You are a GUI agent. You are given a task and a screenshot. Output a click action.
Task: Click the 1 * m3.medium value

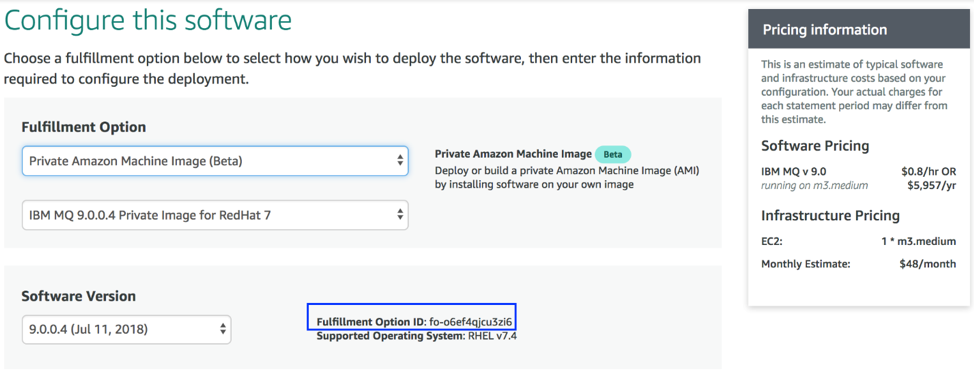pyautogui.click(x=918, y=241)
